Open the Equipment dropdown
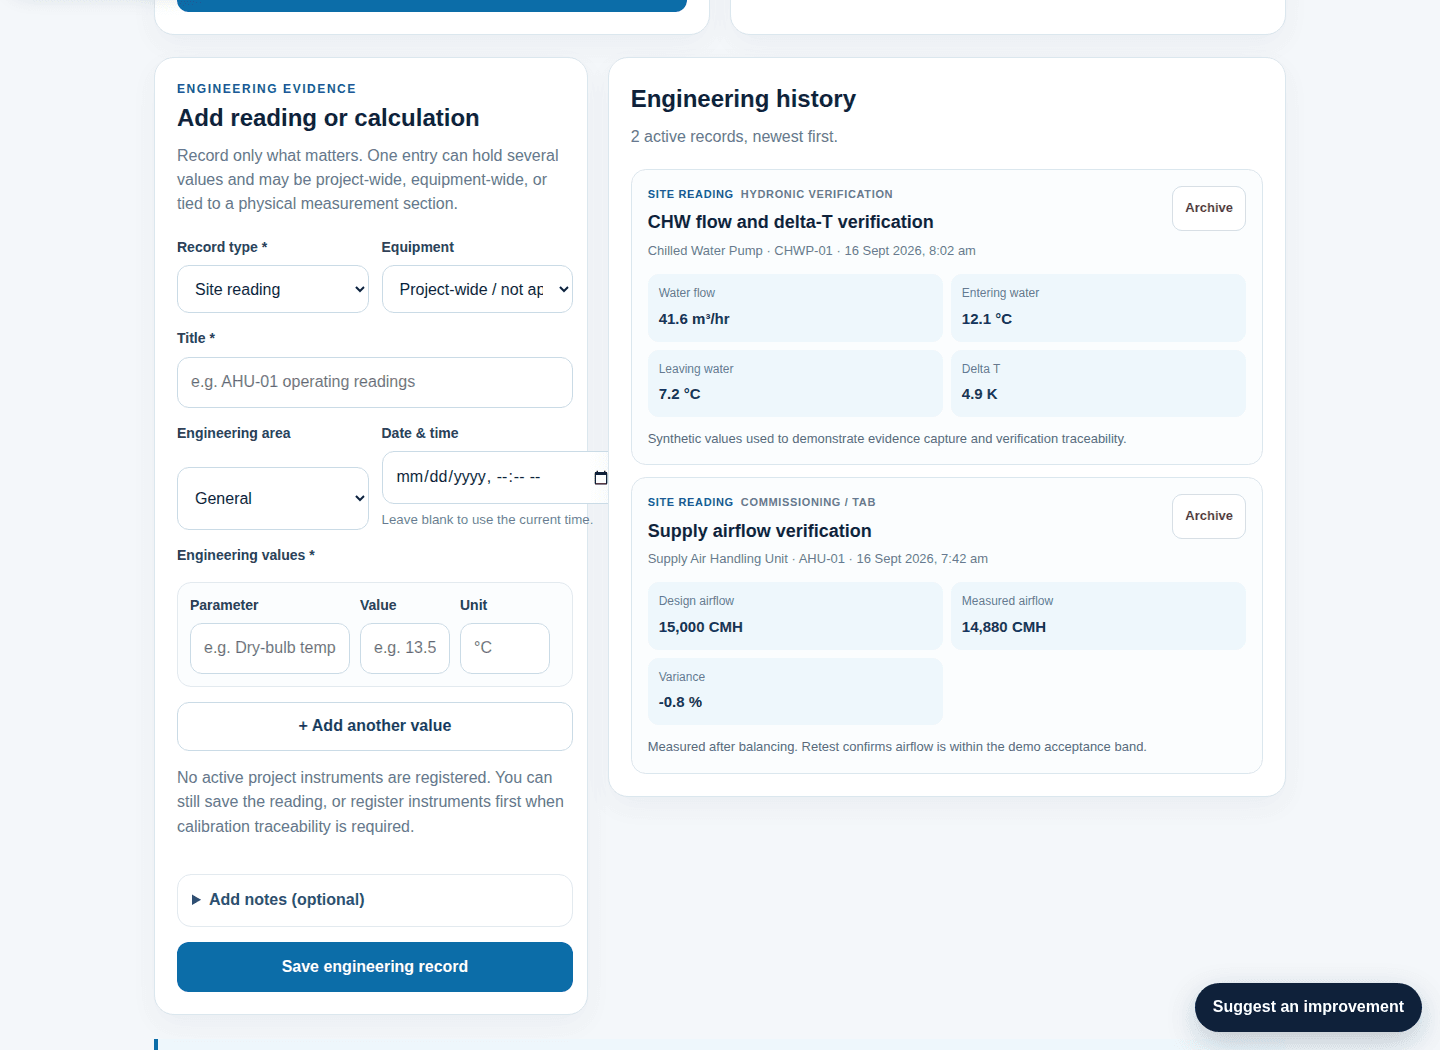 (x=477, y=289)
